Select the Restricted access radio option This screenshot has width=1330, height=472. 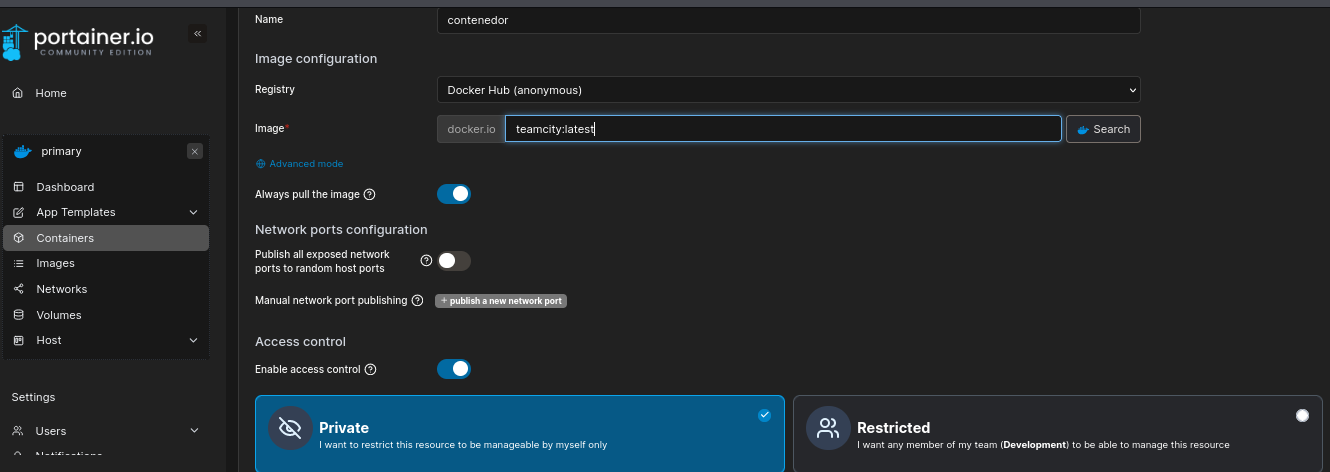click(1302, 415)
